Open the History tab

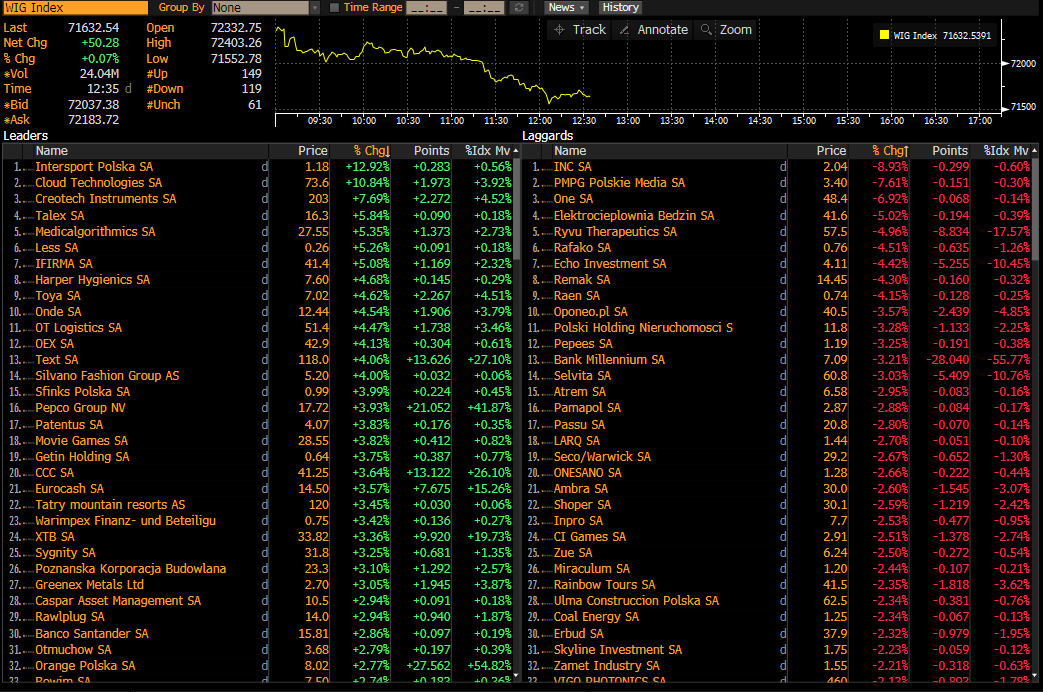pos(620,8)
